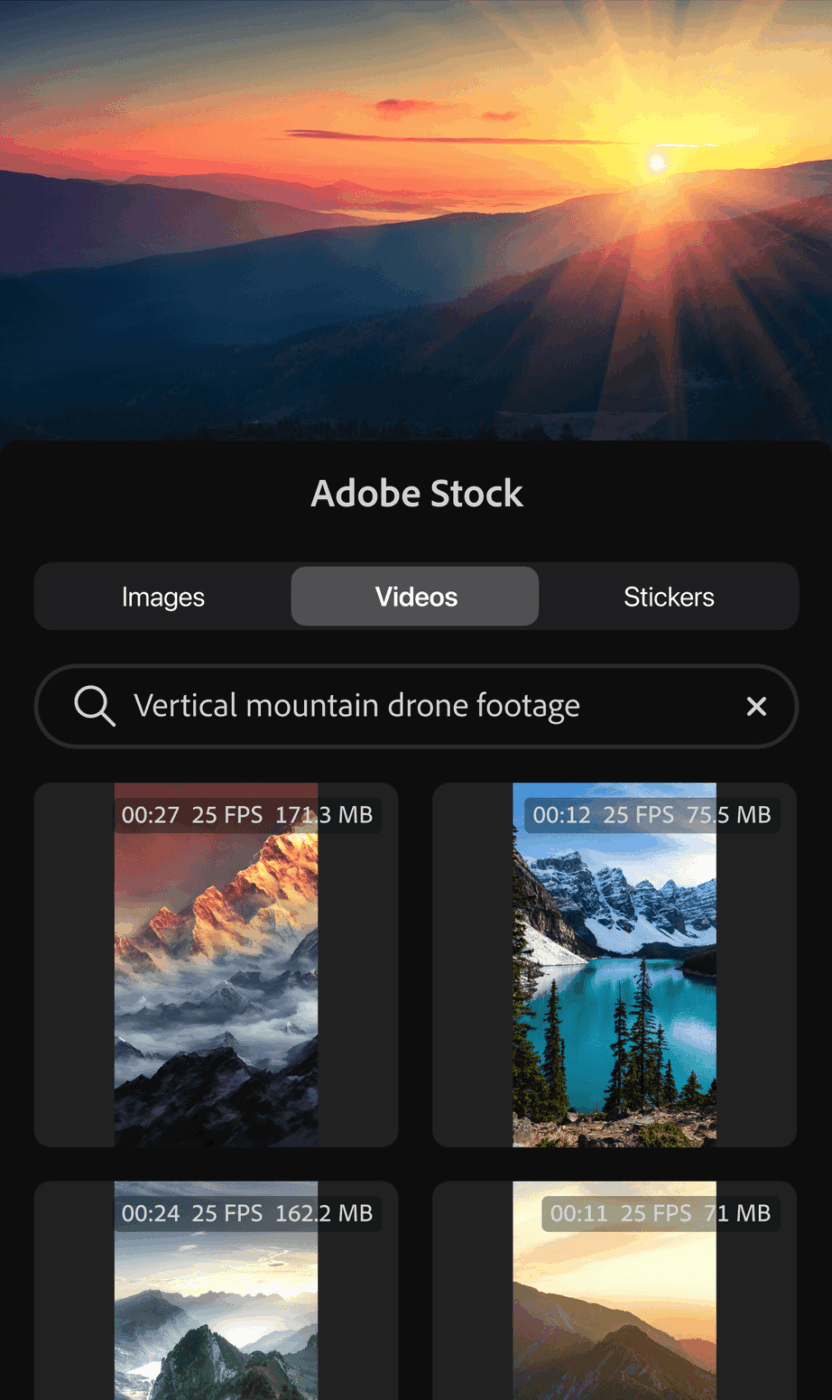The height and width of the screenshot is (1400, 832).
Task: Click the 00:11 25 FPS 71 MB label
Action: coord(660,1213)
